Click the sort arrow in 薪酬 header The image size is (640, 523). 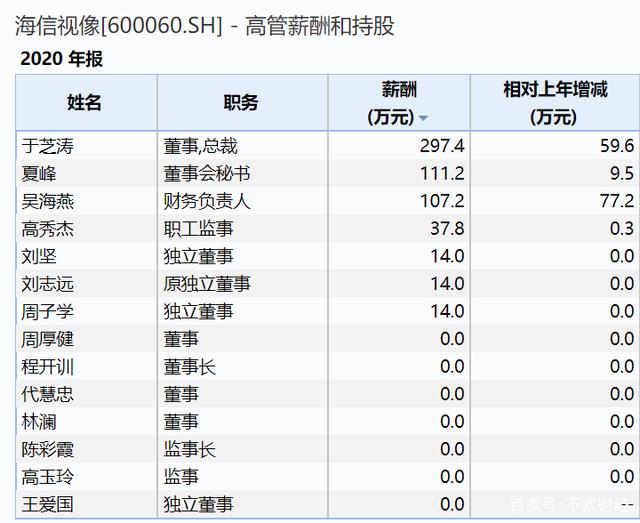(424, 119)
